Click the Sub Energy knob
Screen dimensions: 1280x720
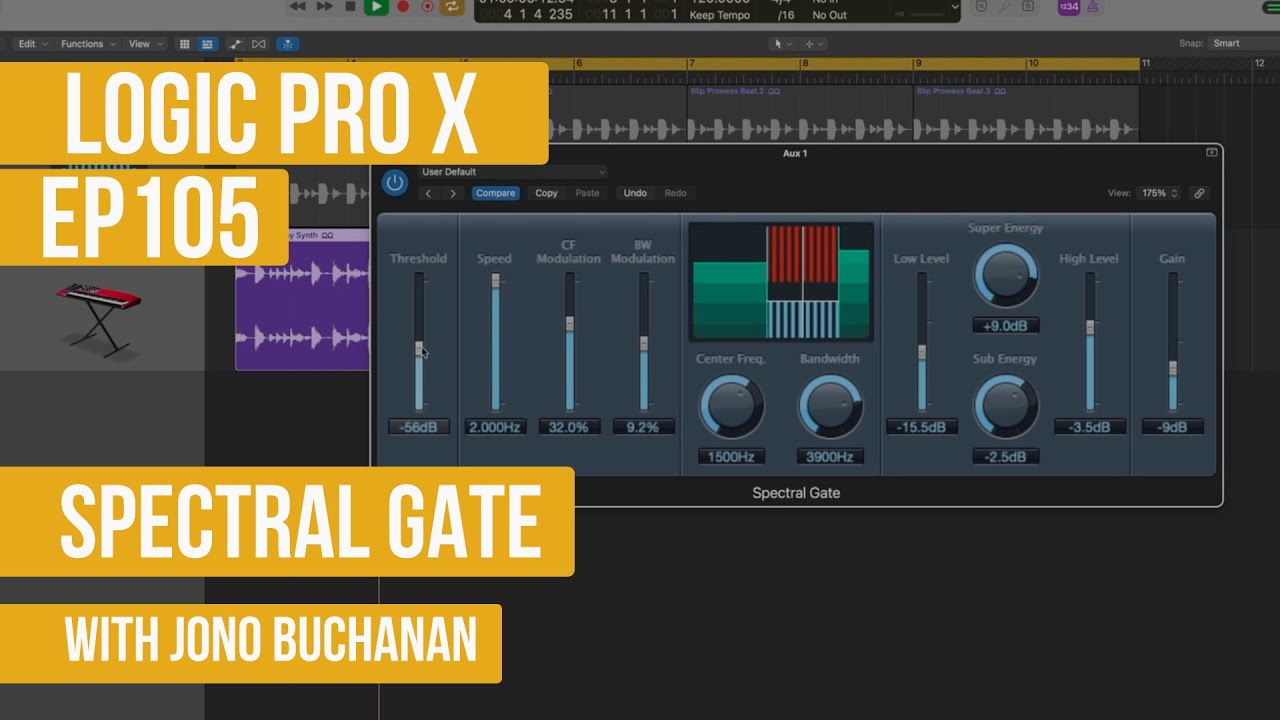coord(1006,406)
